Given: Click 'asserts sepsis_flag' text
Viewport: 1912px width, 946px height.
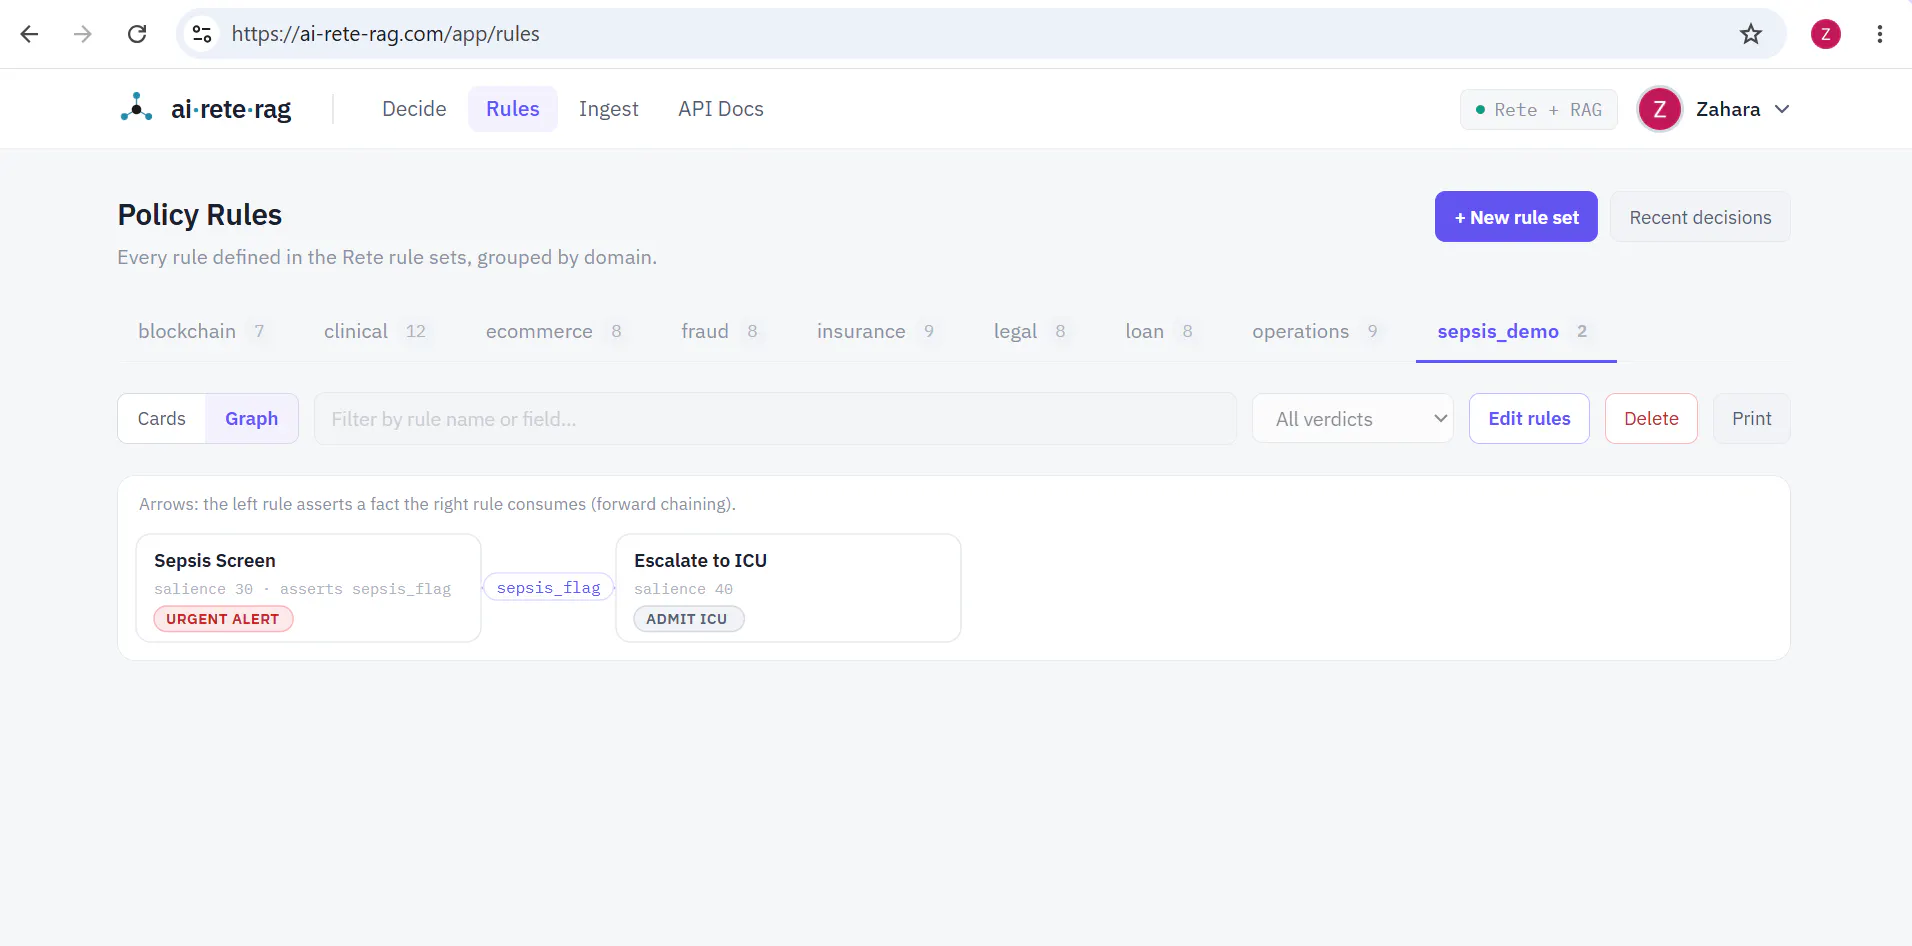Looking at the screenshot, I should 365,589.
